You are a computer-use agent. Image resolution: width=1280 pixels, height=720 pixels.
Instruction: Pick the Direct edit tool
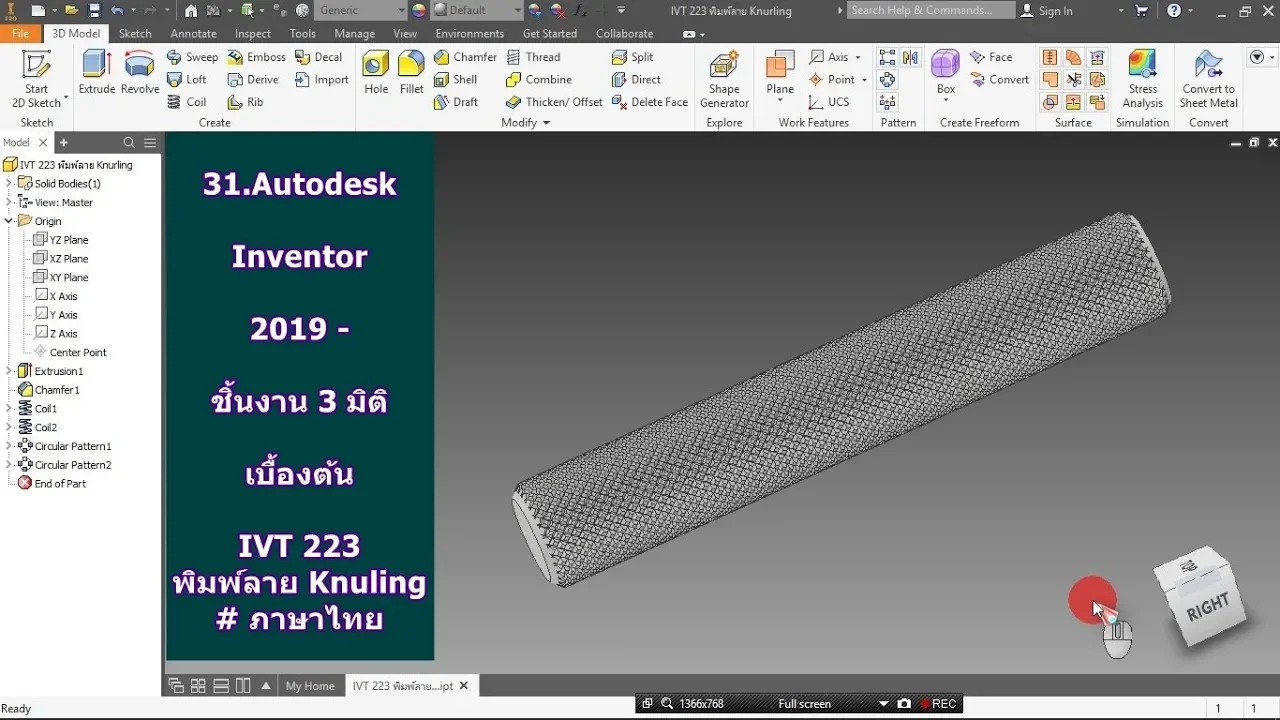[x=636, y=80]
